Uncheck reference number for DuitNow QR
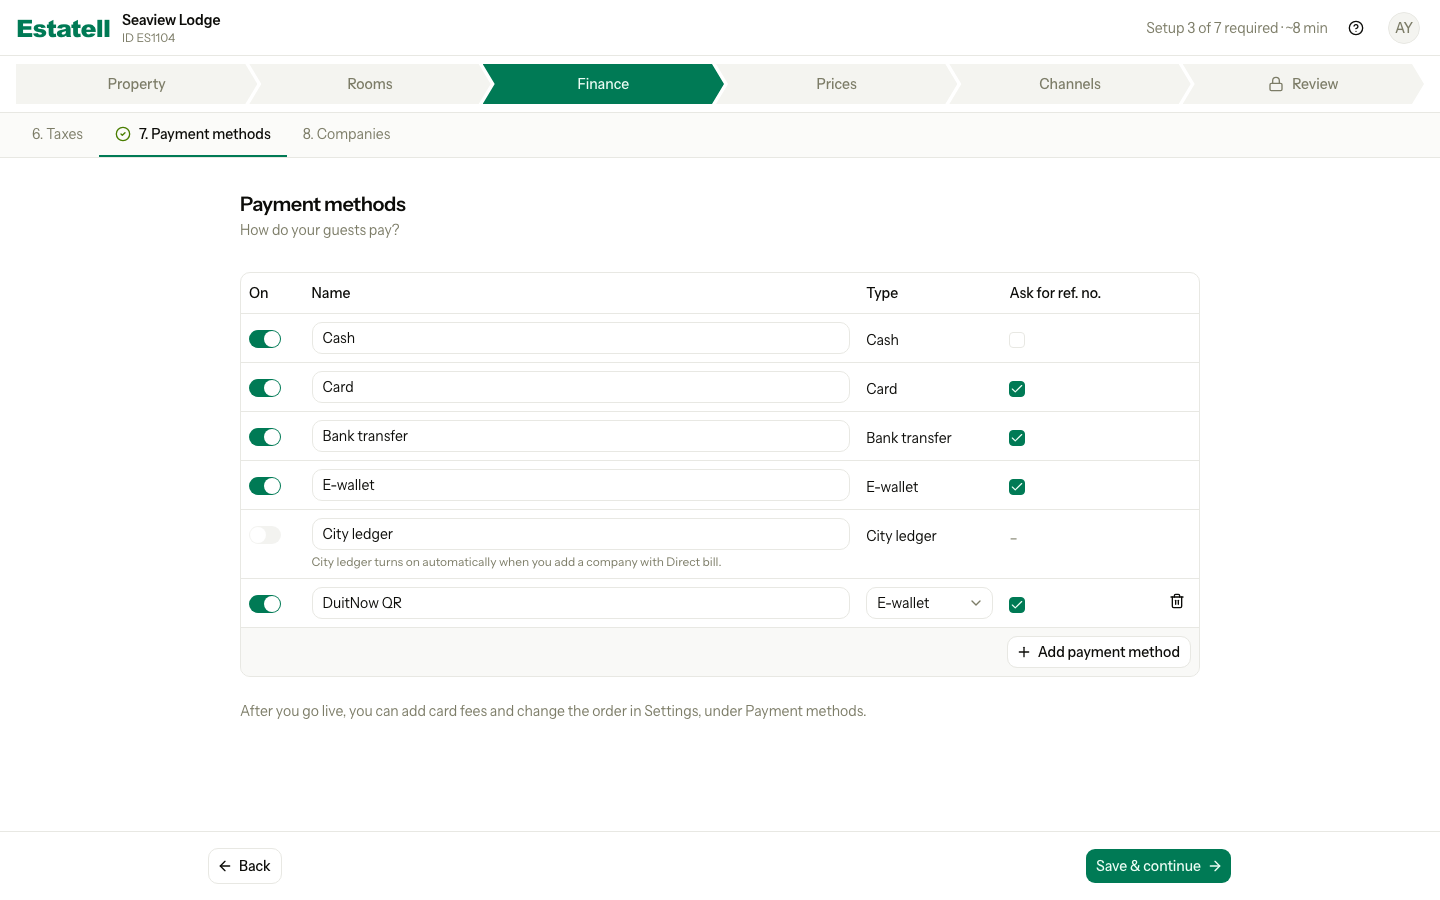This screenshot has height=900, width=1440. [x=1017, y=605]
